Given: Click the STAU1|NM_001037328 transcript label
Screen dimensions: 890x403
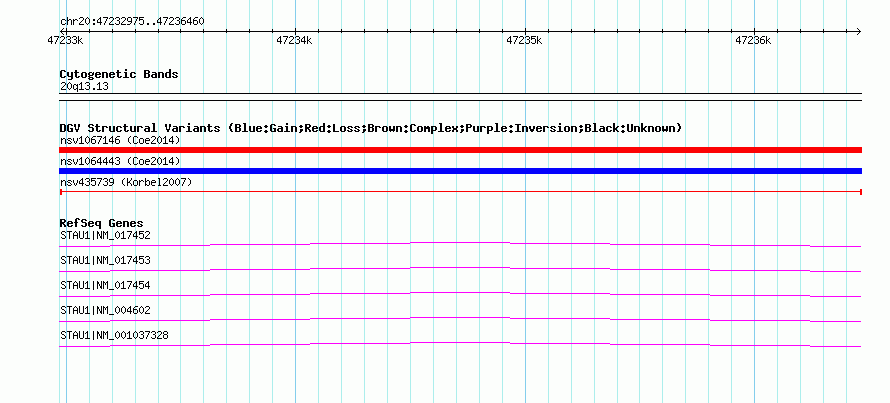Looking at the screenshot, I should pos(114,335).
